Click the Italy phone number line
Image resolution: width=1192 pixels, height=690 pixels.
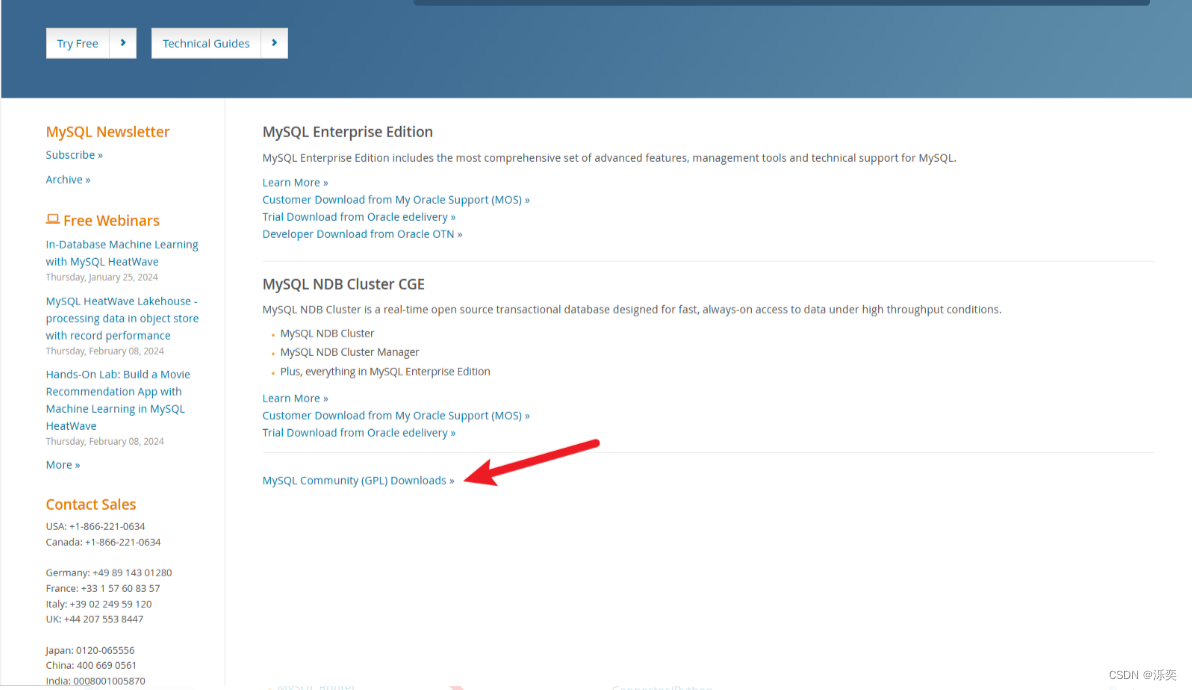99,605
